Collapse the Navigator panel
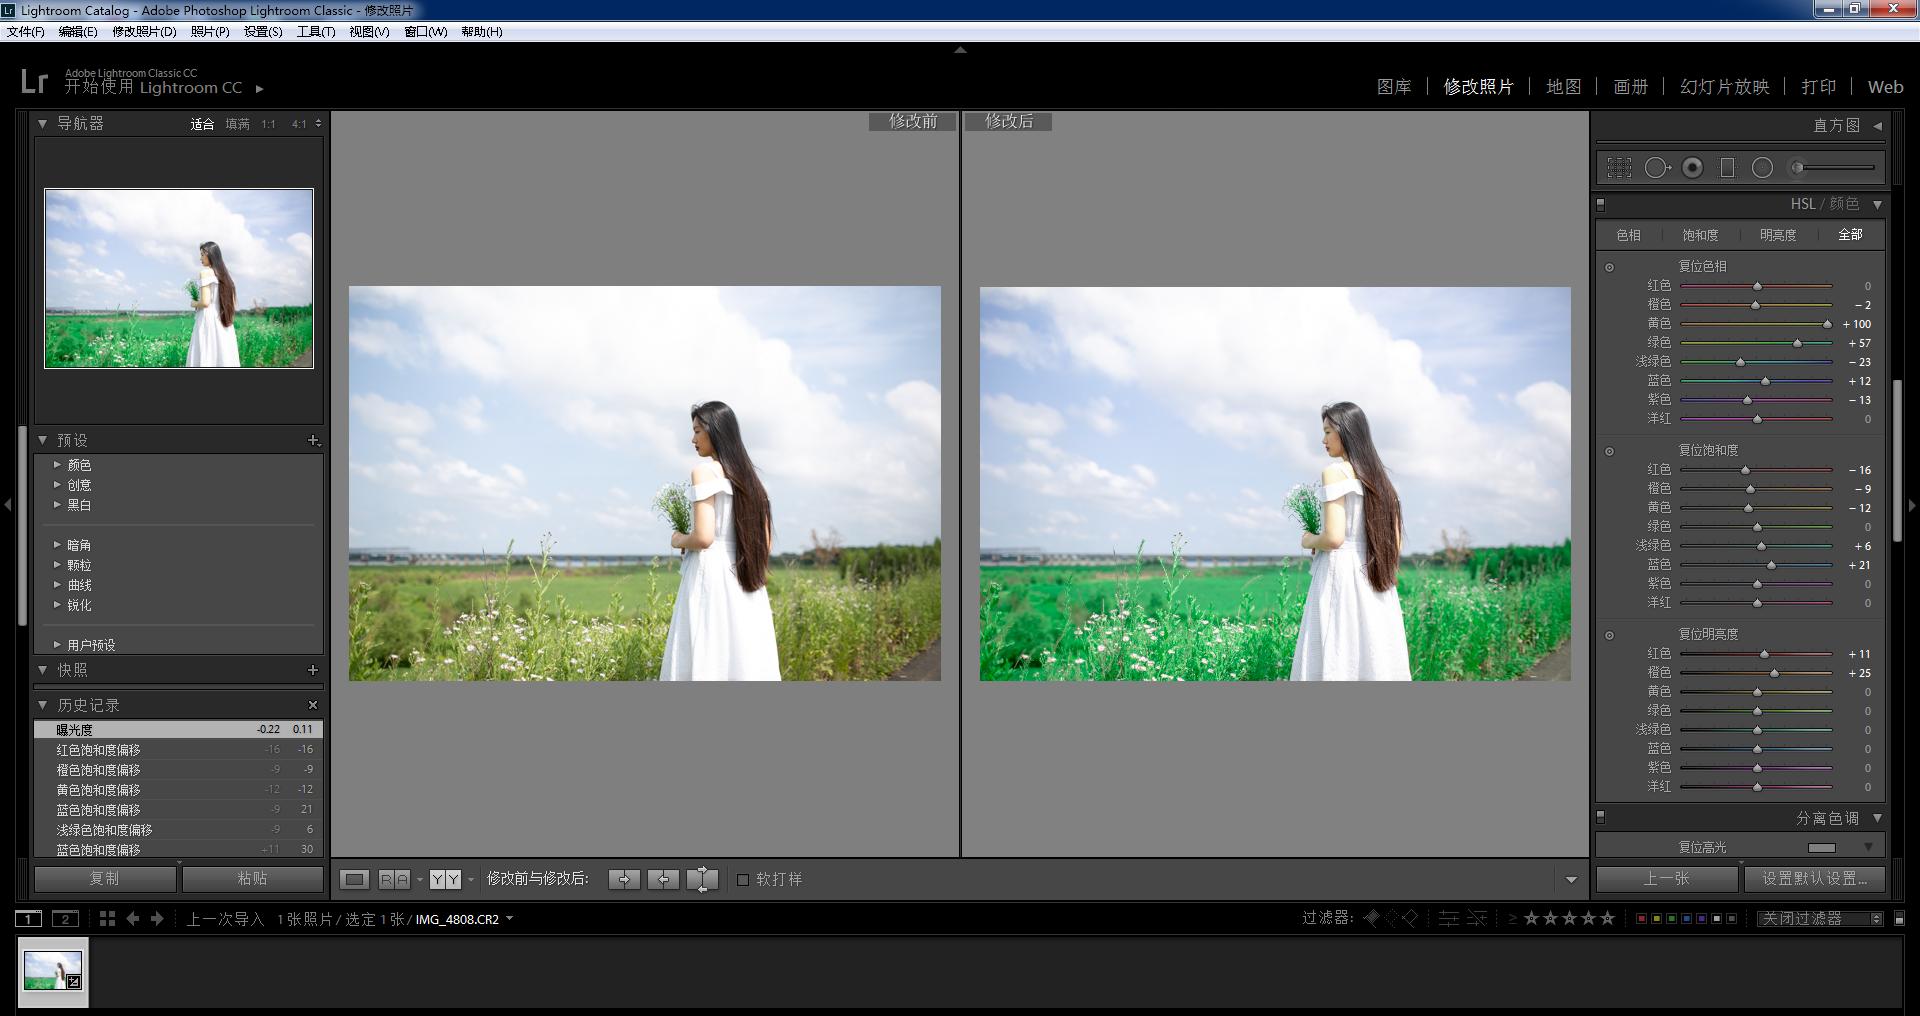The height and width of the screenshot is (1016, 1920). pyautogui.click(x=43, y=124)
